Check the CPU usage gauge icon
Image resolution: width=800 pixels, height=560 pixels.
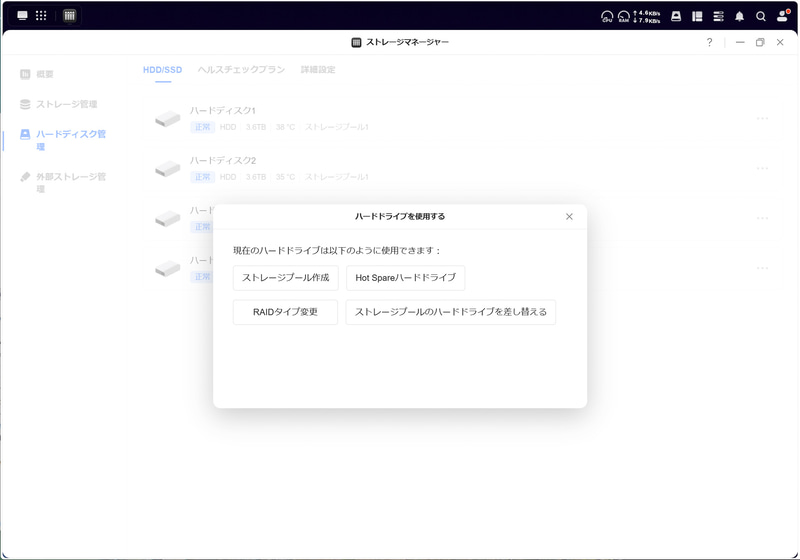pos(607,17)
